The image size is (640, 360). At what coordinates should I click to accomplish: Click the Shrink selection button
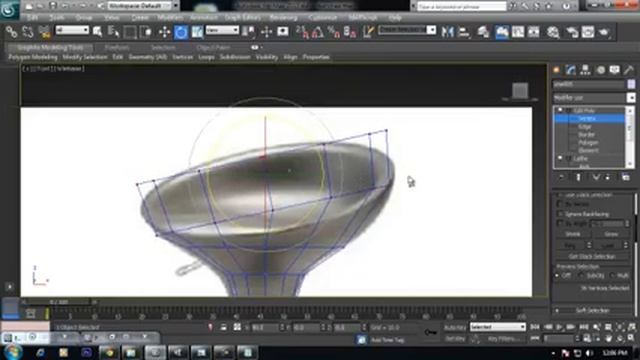coord(573,234)
